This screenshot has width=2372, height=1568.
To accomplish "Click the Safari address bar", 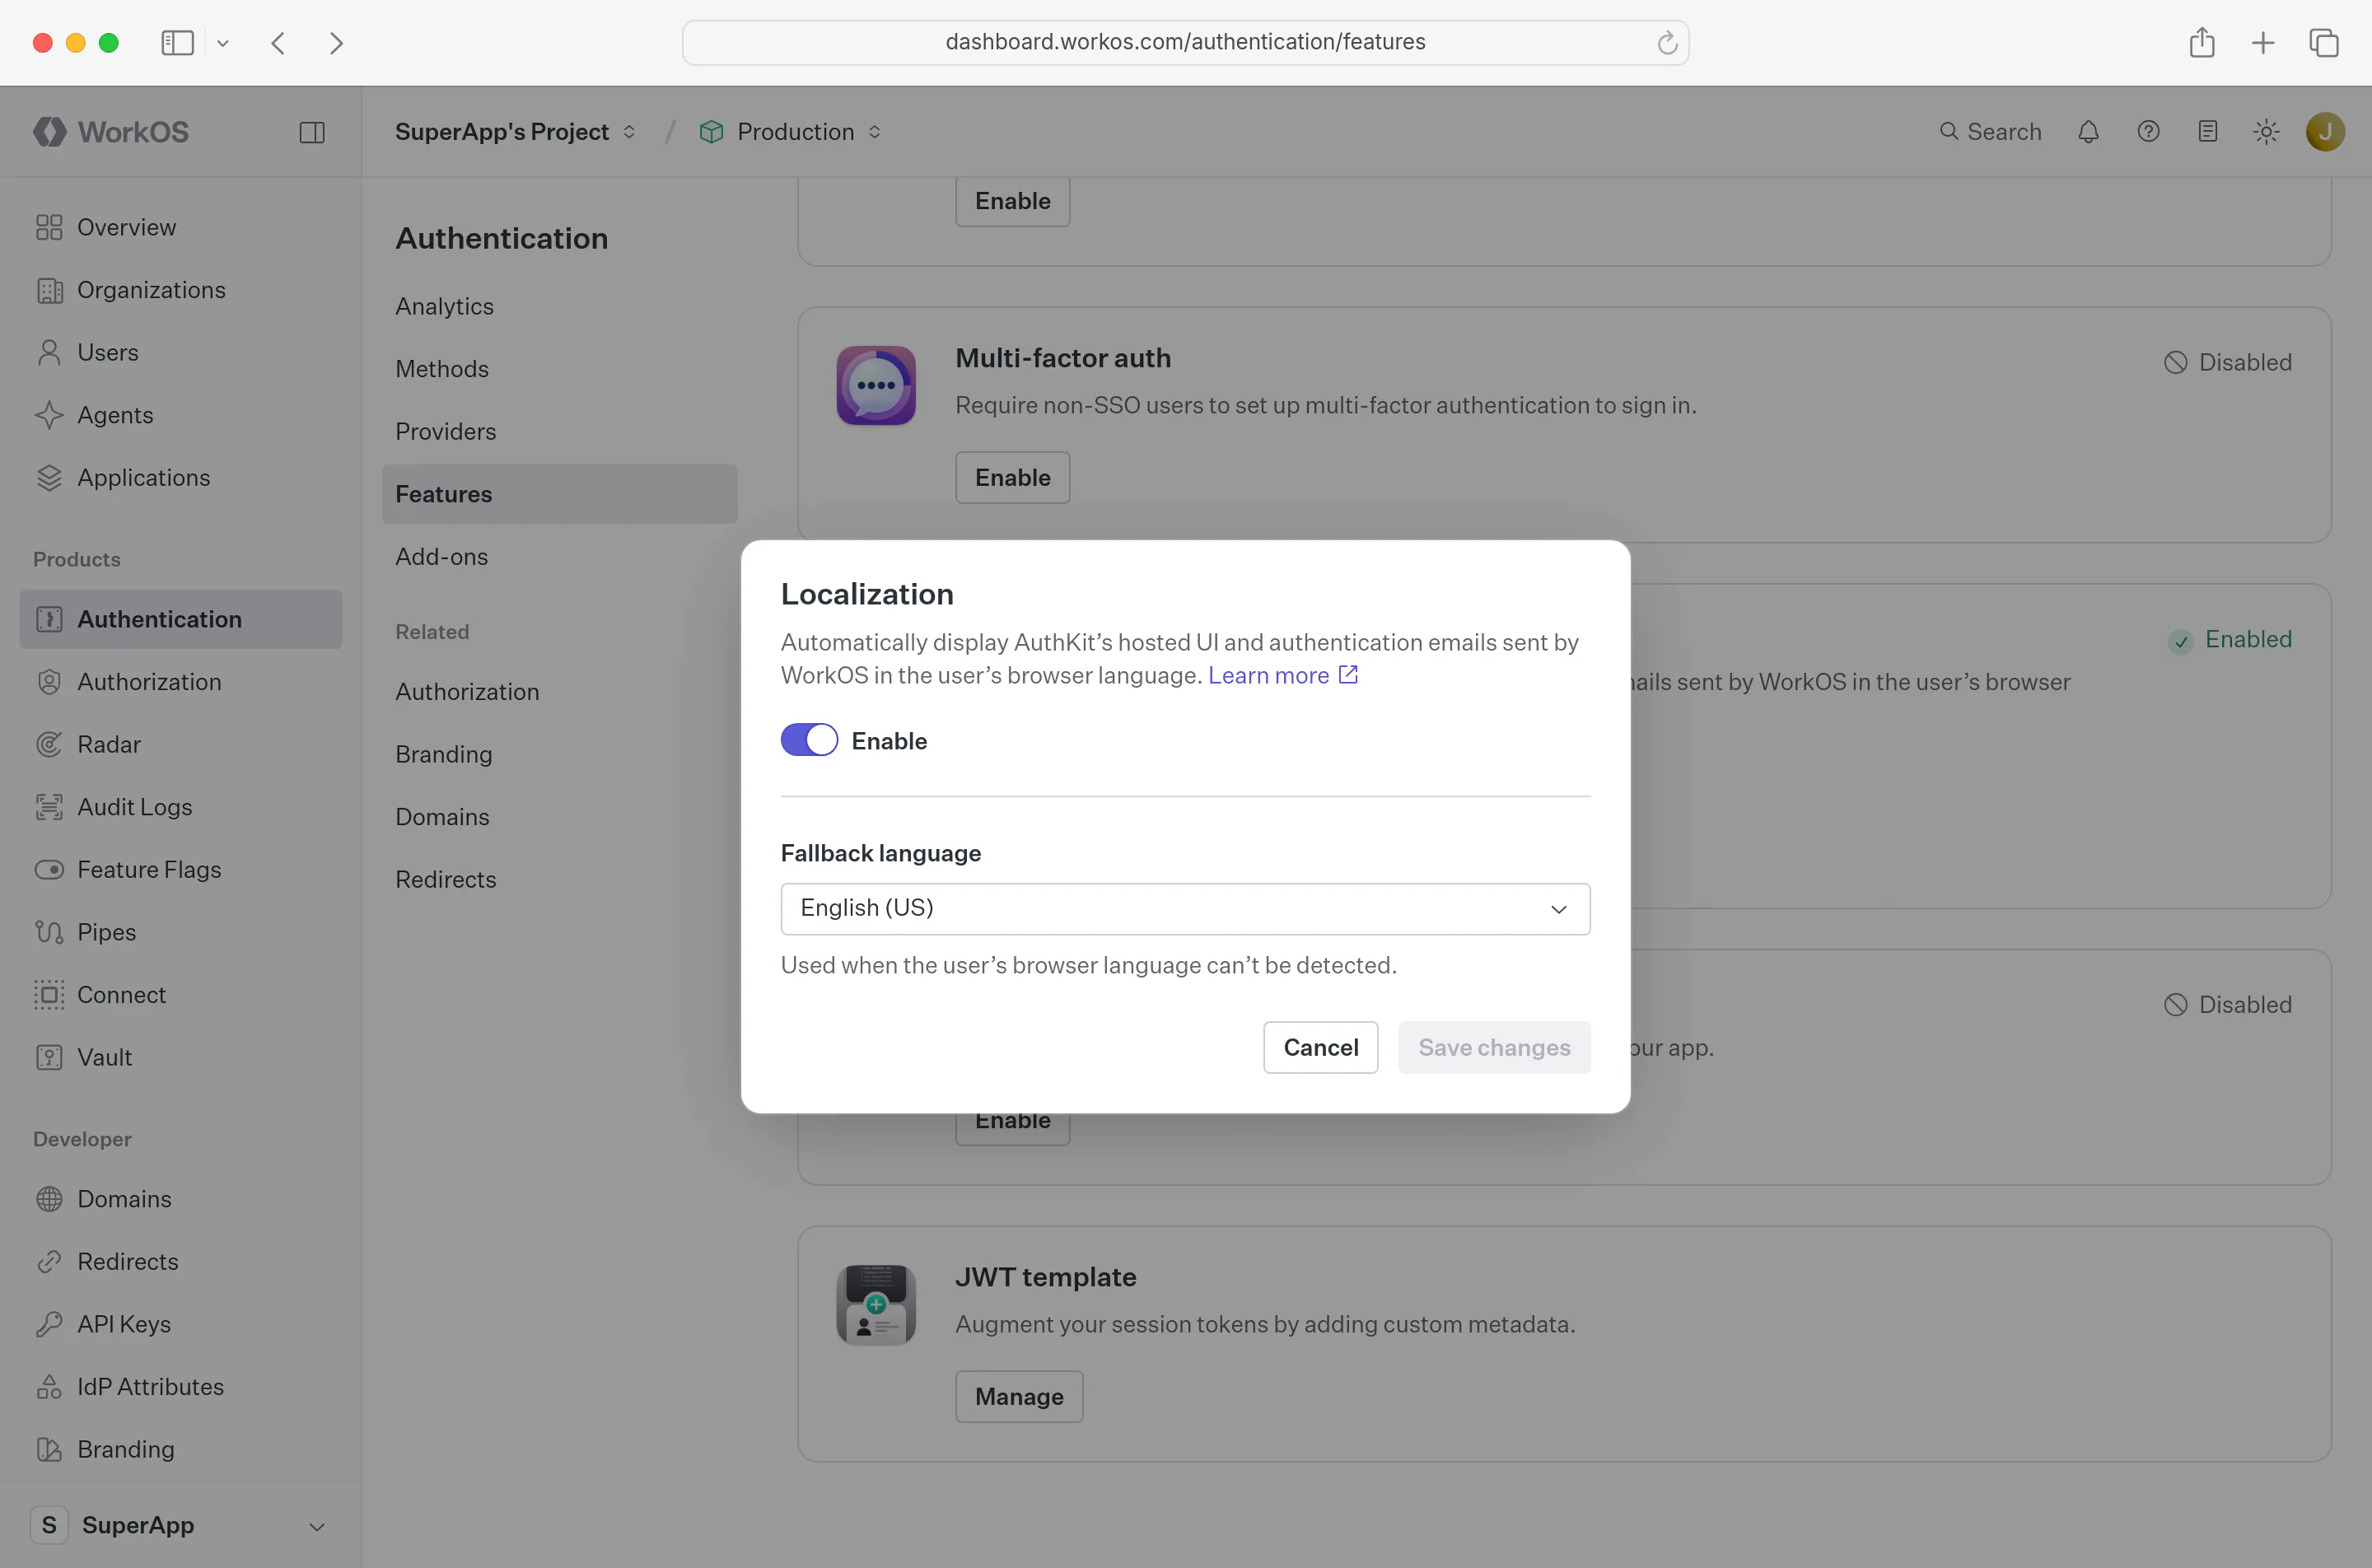I will pyautogui.click(x=1185, y=42).
